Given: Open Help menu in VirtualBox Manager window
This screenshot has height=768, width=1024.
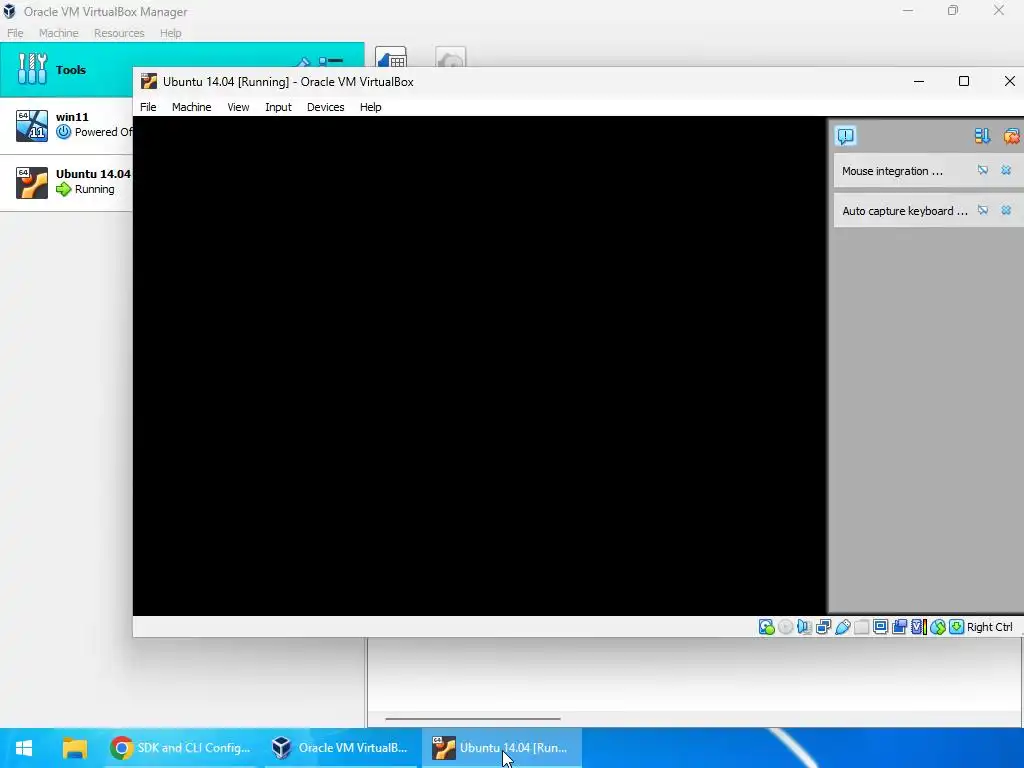Looking at the screenshot, I should point(170,33).
